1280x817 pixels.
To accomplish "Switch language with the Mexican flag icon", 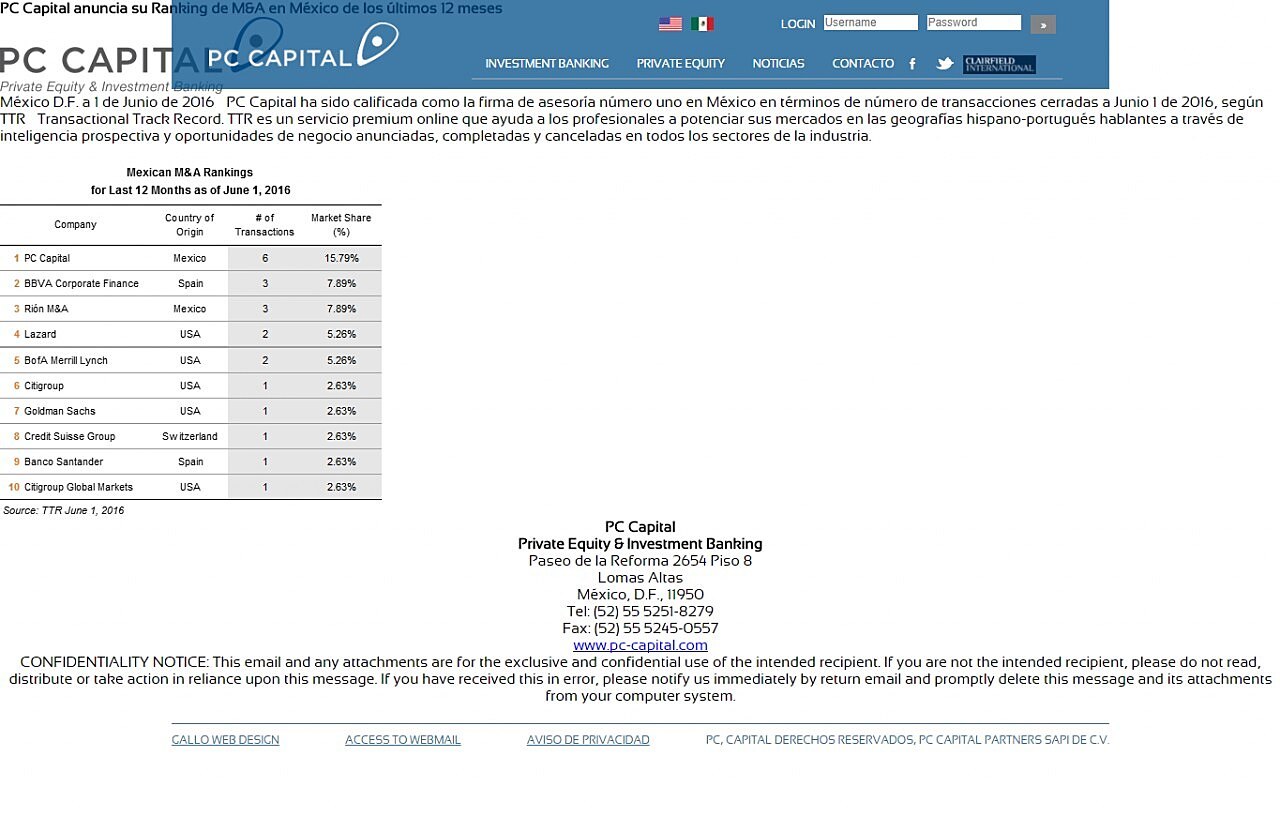I will [x=702, y=24].
